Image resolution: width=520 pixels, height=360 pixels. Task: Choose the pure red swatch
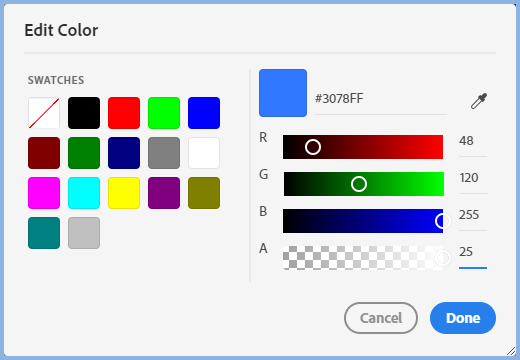coord(124,113)
